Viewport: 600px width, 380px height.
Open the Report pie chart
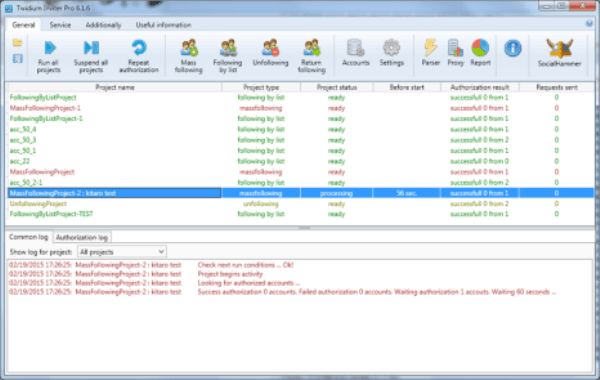click(x=480, y=48)
